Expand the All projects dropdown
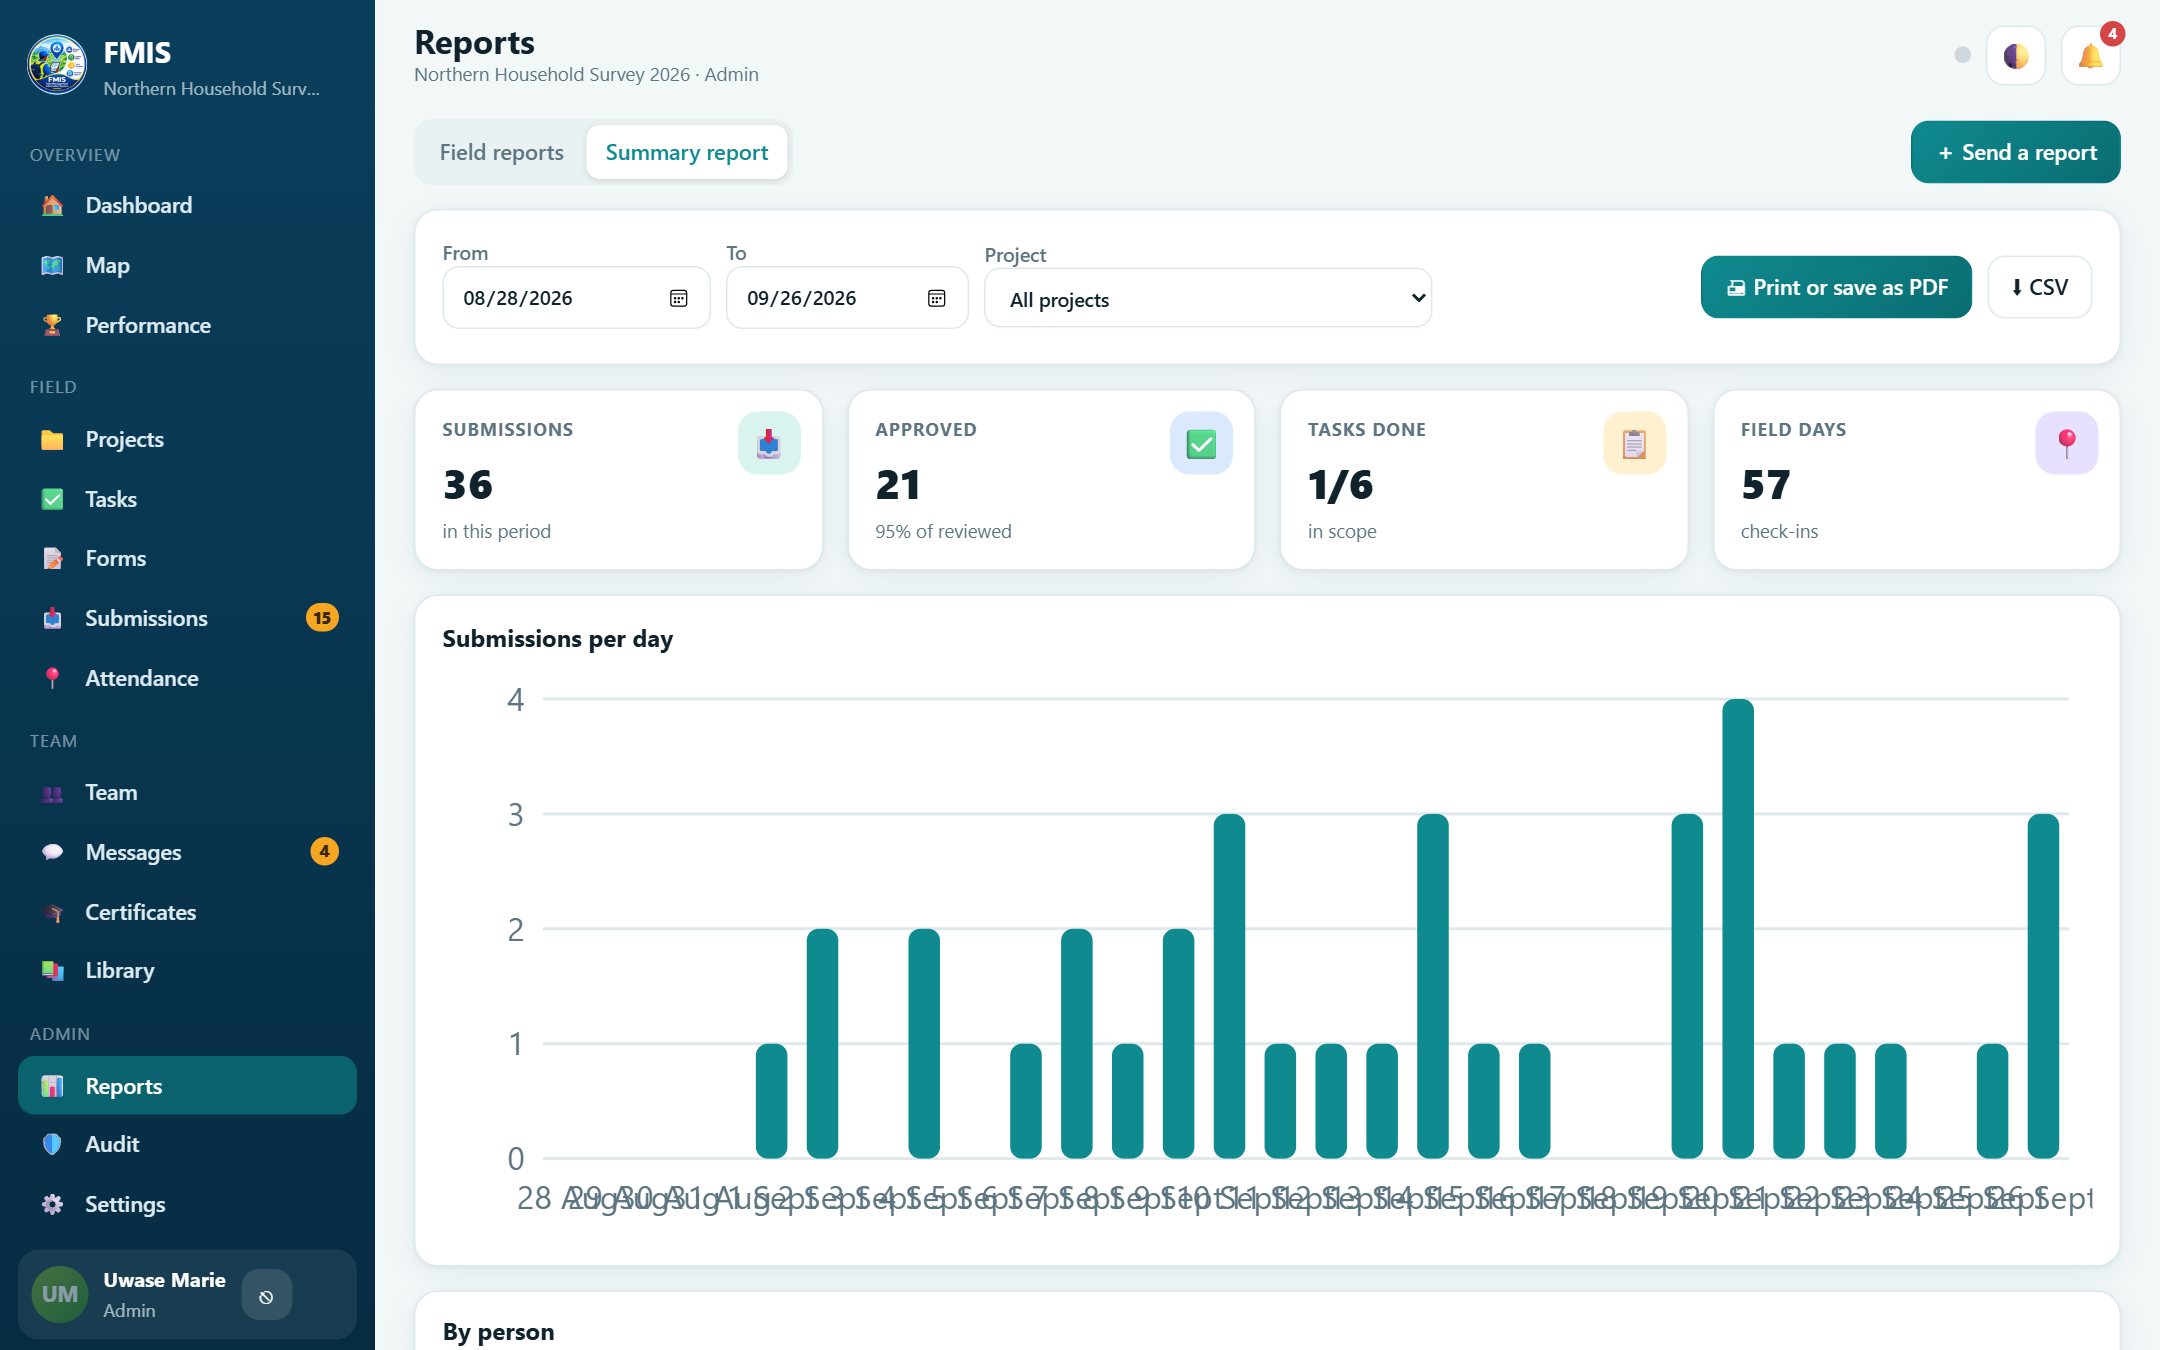Image resolution: width=2160 pixels, height=1350 pixels. (x=1208, y=299)
